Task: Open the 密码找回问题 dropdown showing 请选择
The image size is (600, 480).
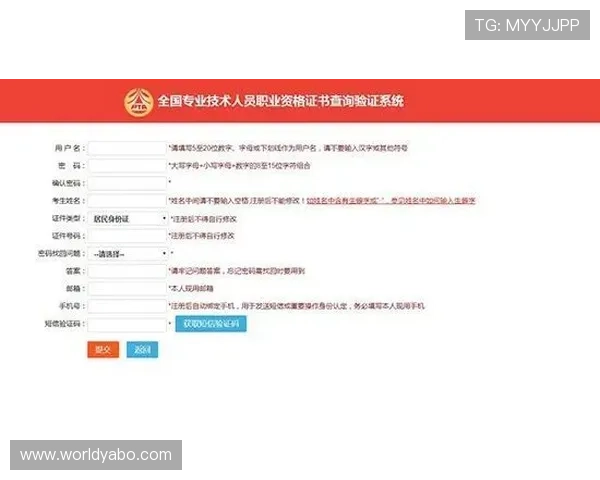Action: (128, 254)
